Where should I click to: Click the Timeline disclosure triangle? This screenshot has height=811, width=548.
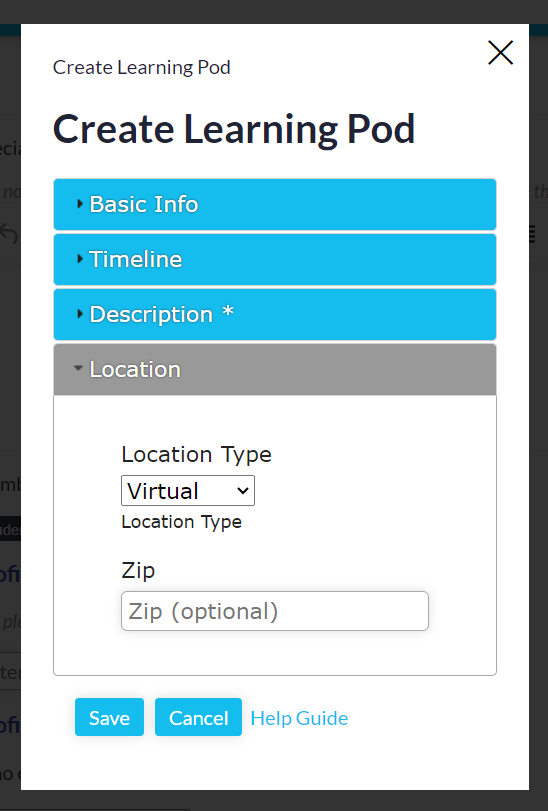(80, 259)
